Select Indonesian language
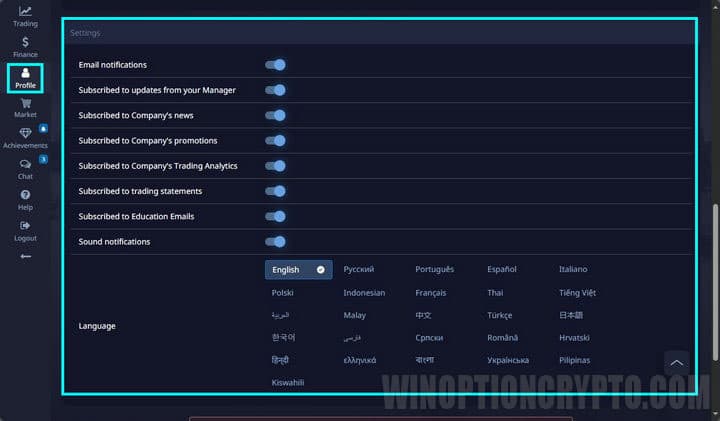The height and width of the screenshot is (421, 720). click(x=364, y=293)
